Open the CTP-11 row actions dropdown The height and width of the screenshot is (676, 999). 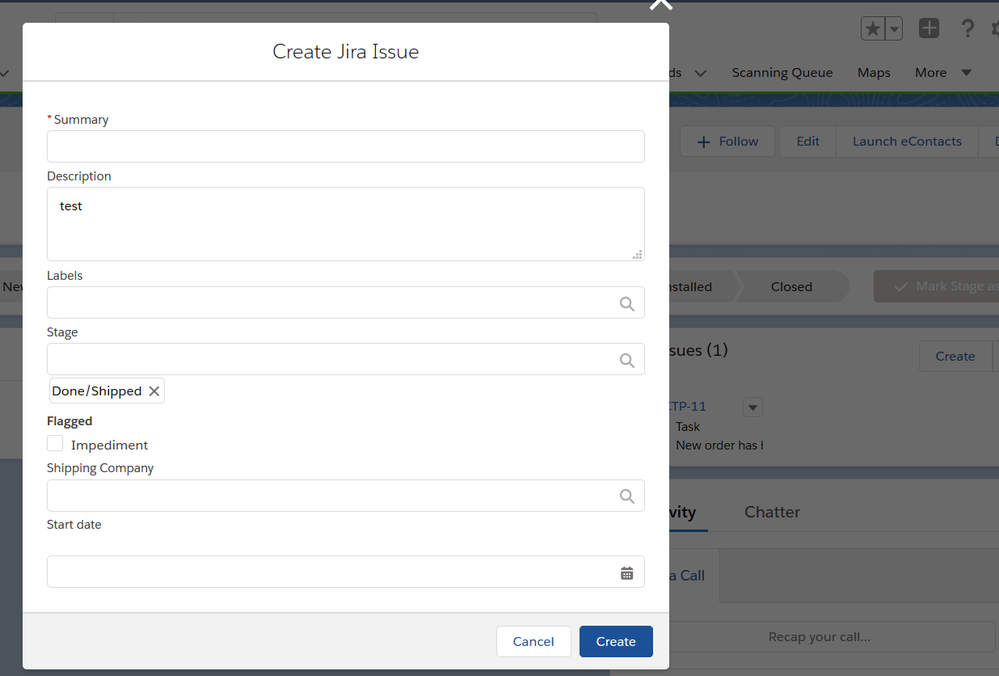pos(752,407)
